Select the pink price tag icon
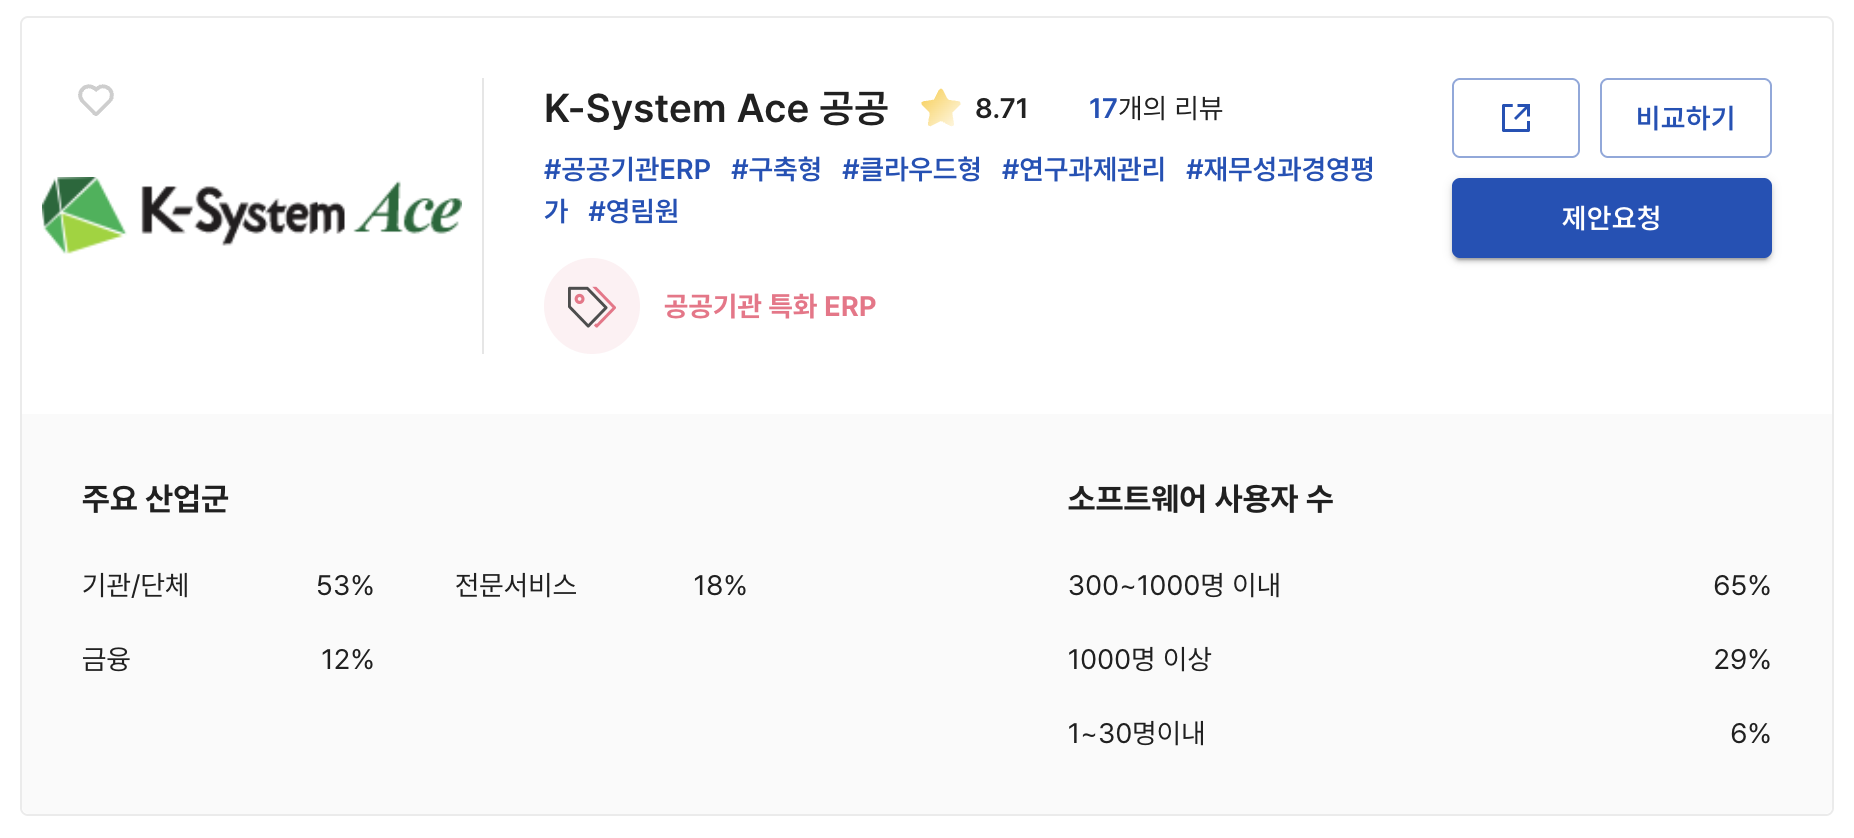1854x838 pixels. (591, 306)
